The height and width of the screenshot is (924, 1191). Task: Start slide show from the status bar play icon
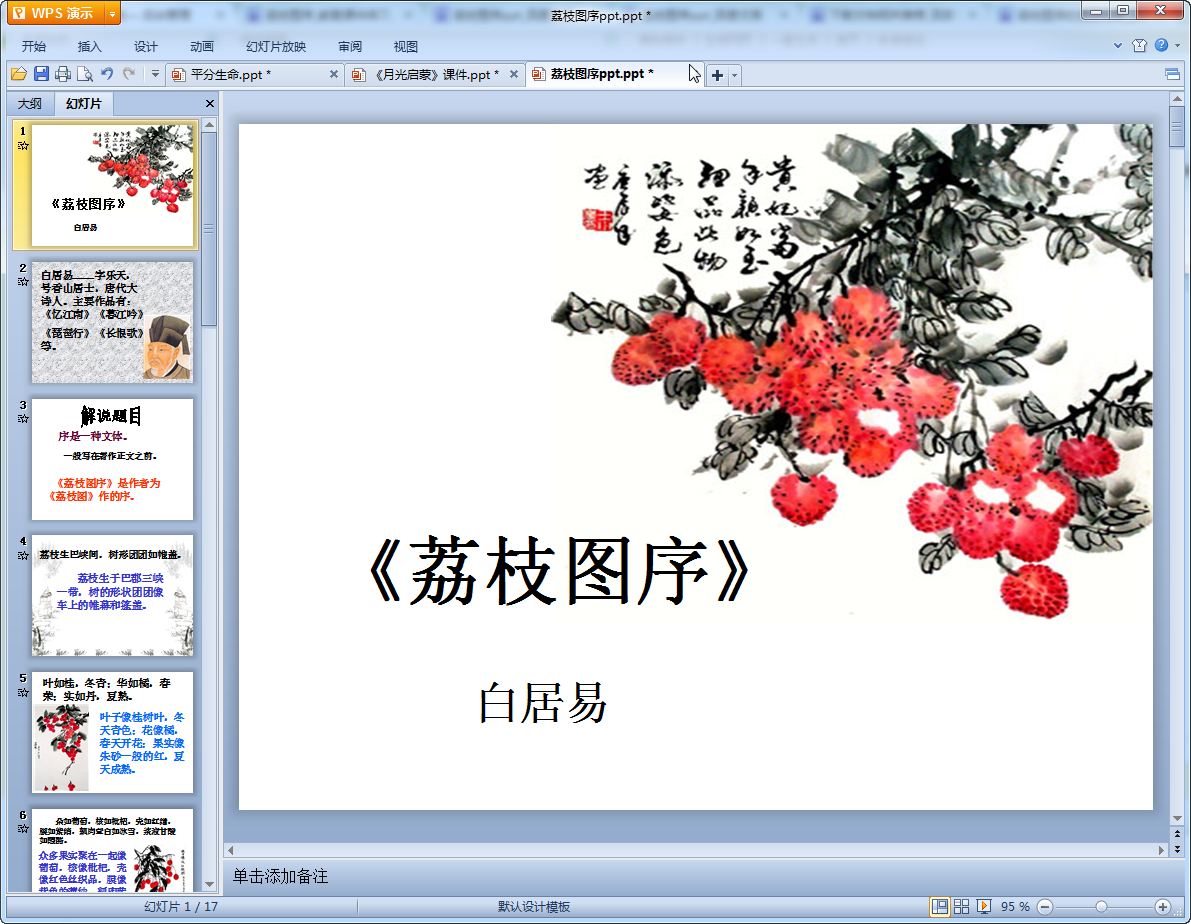point(984,907)
